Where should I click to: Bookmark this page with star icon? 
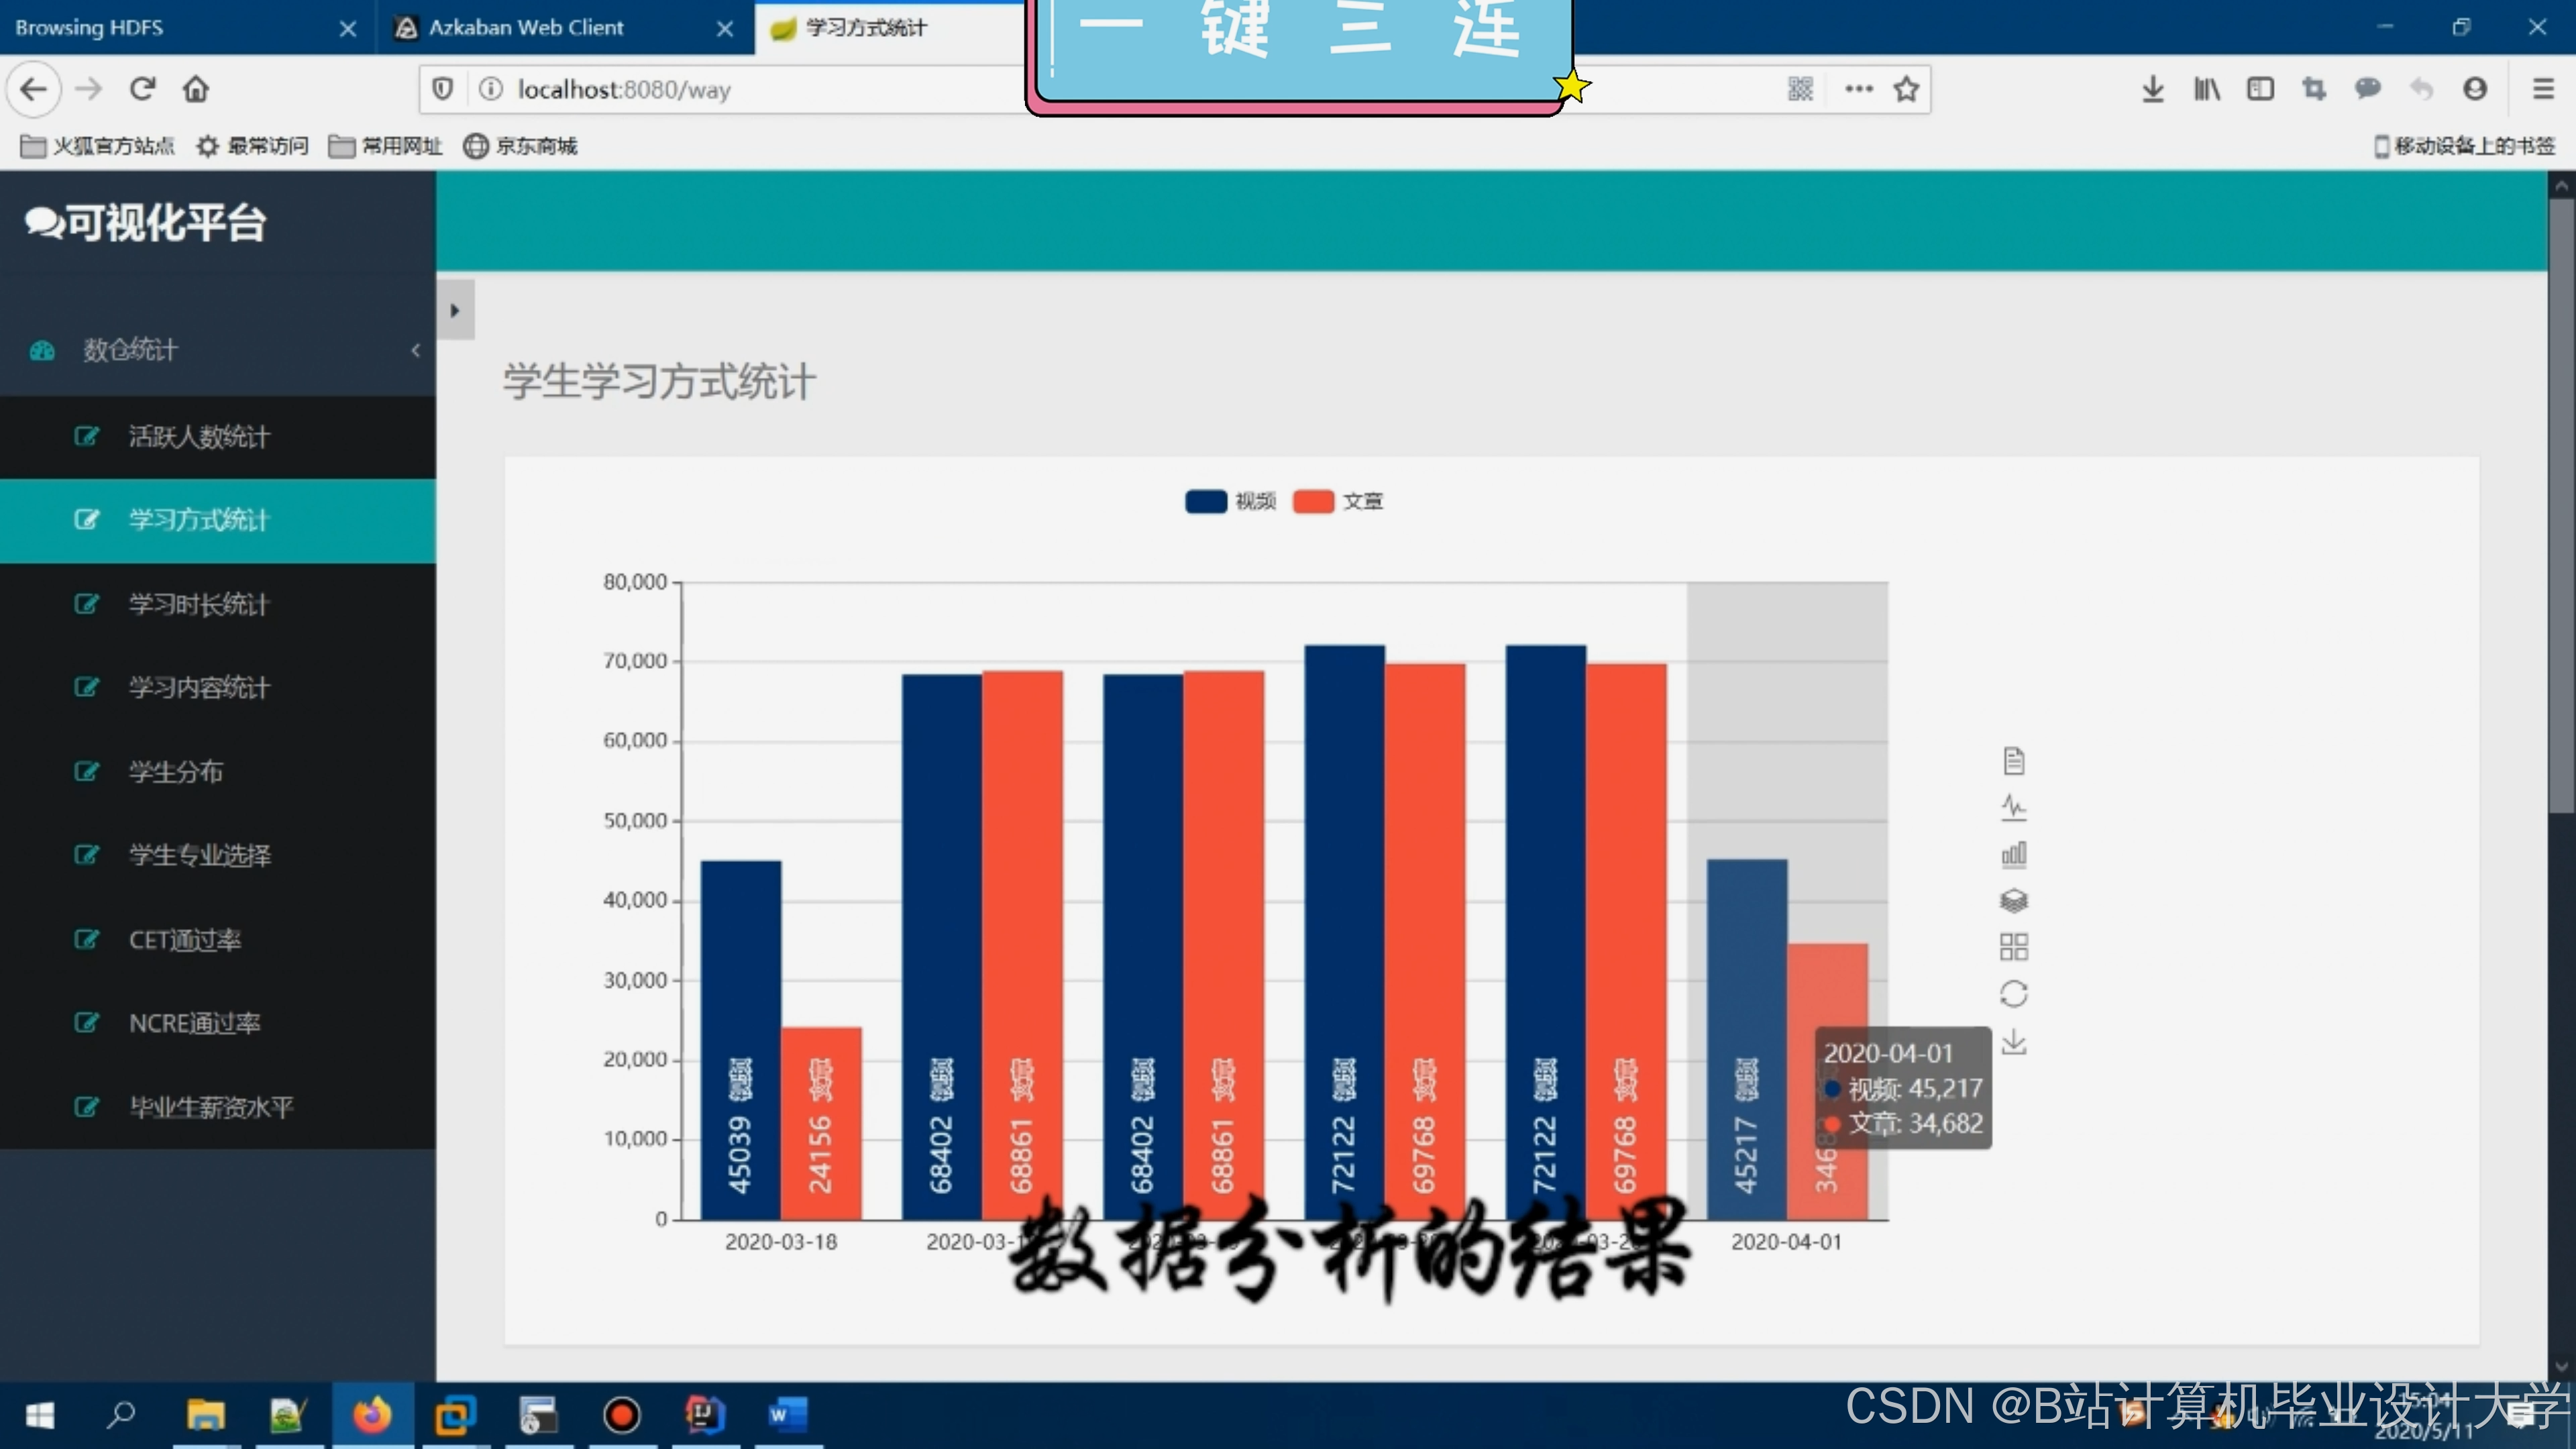[1906, 89]
